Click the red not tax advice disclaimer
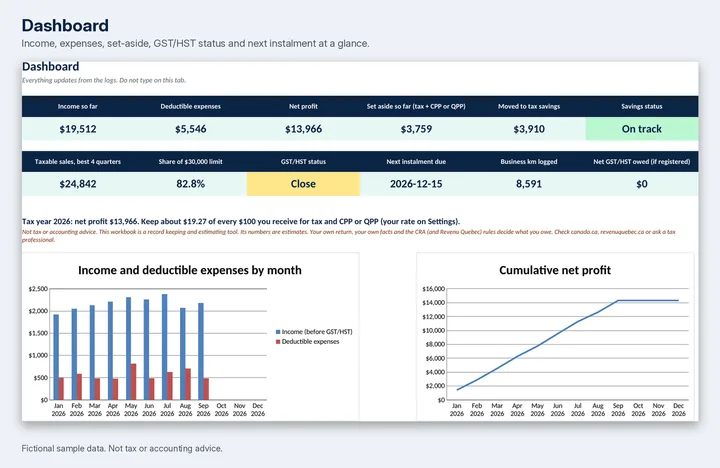The image size is (720, 468). pos(349,236)
